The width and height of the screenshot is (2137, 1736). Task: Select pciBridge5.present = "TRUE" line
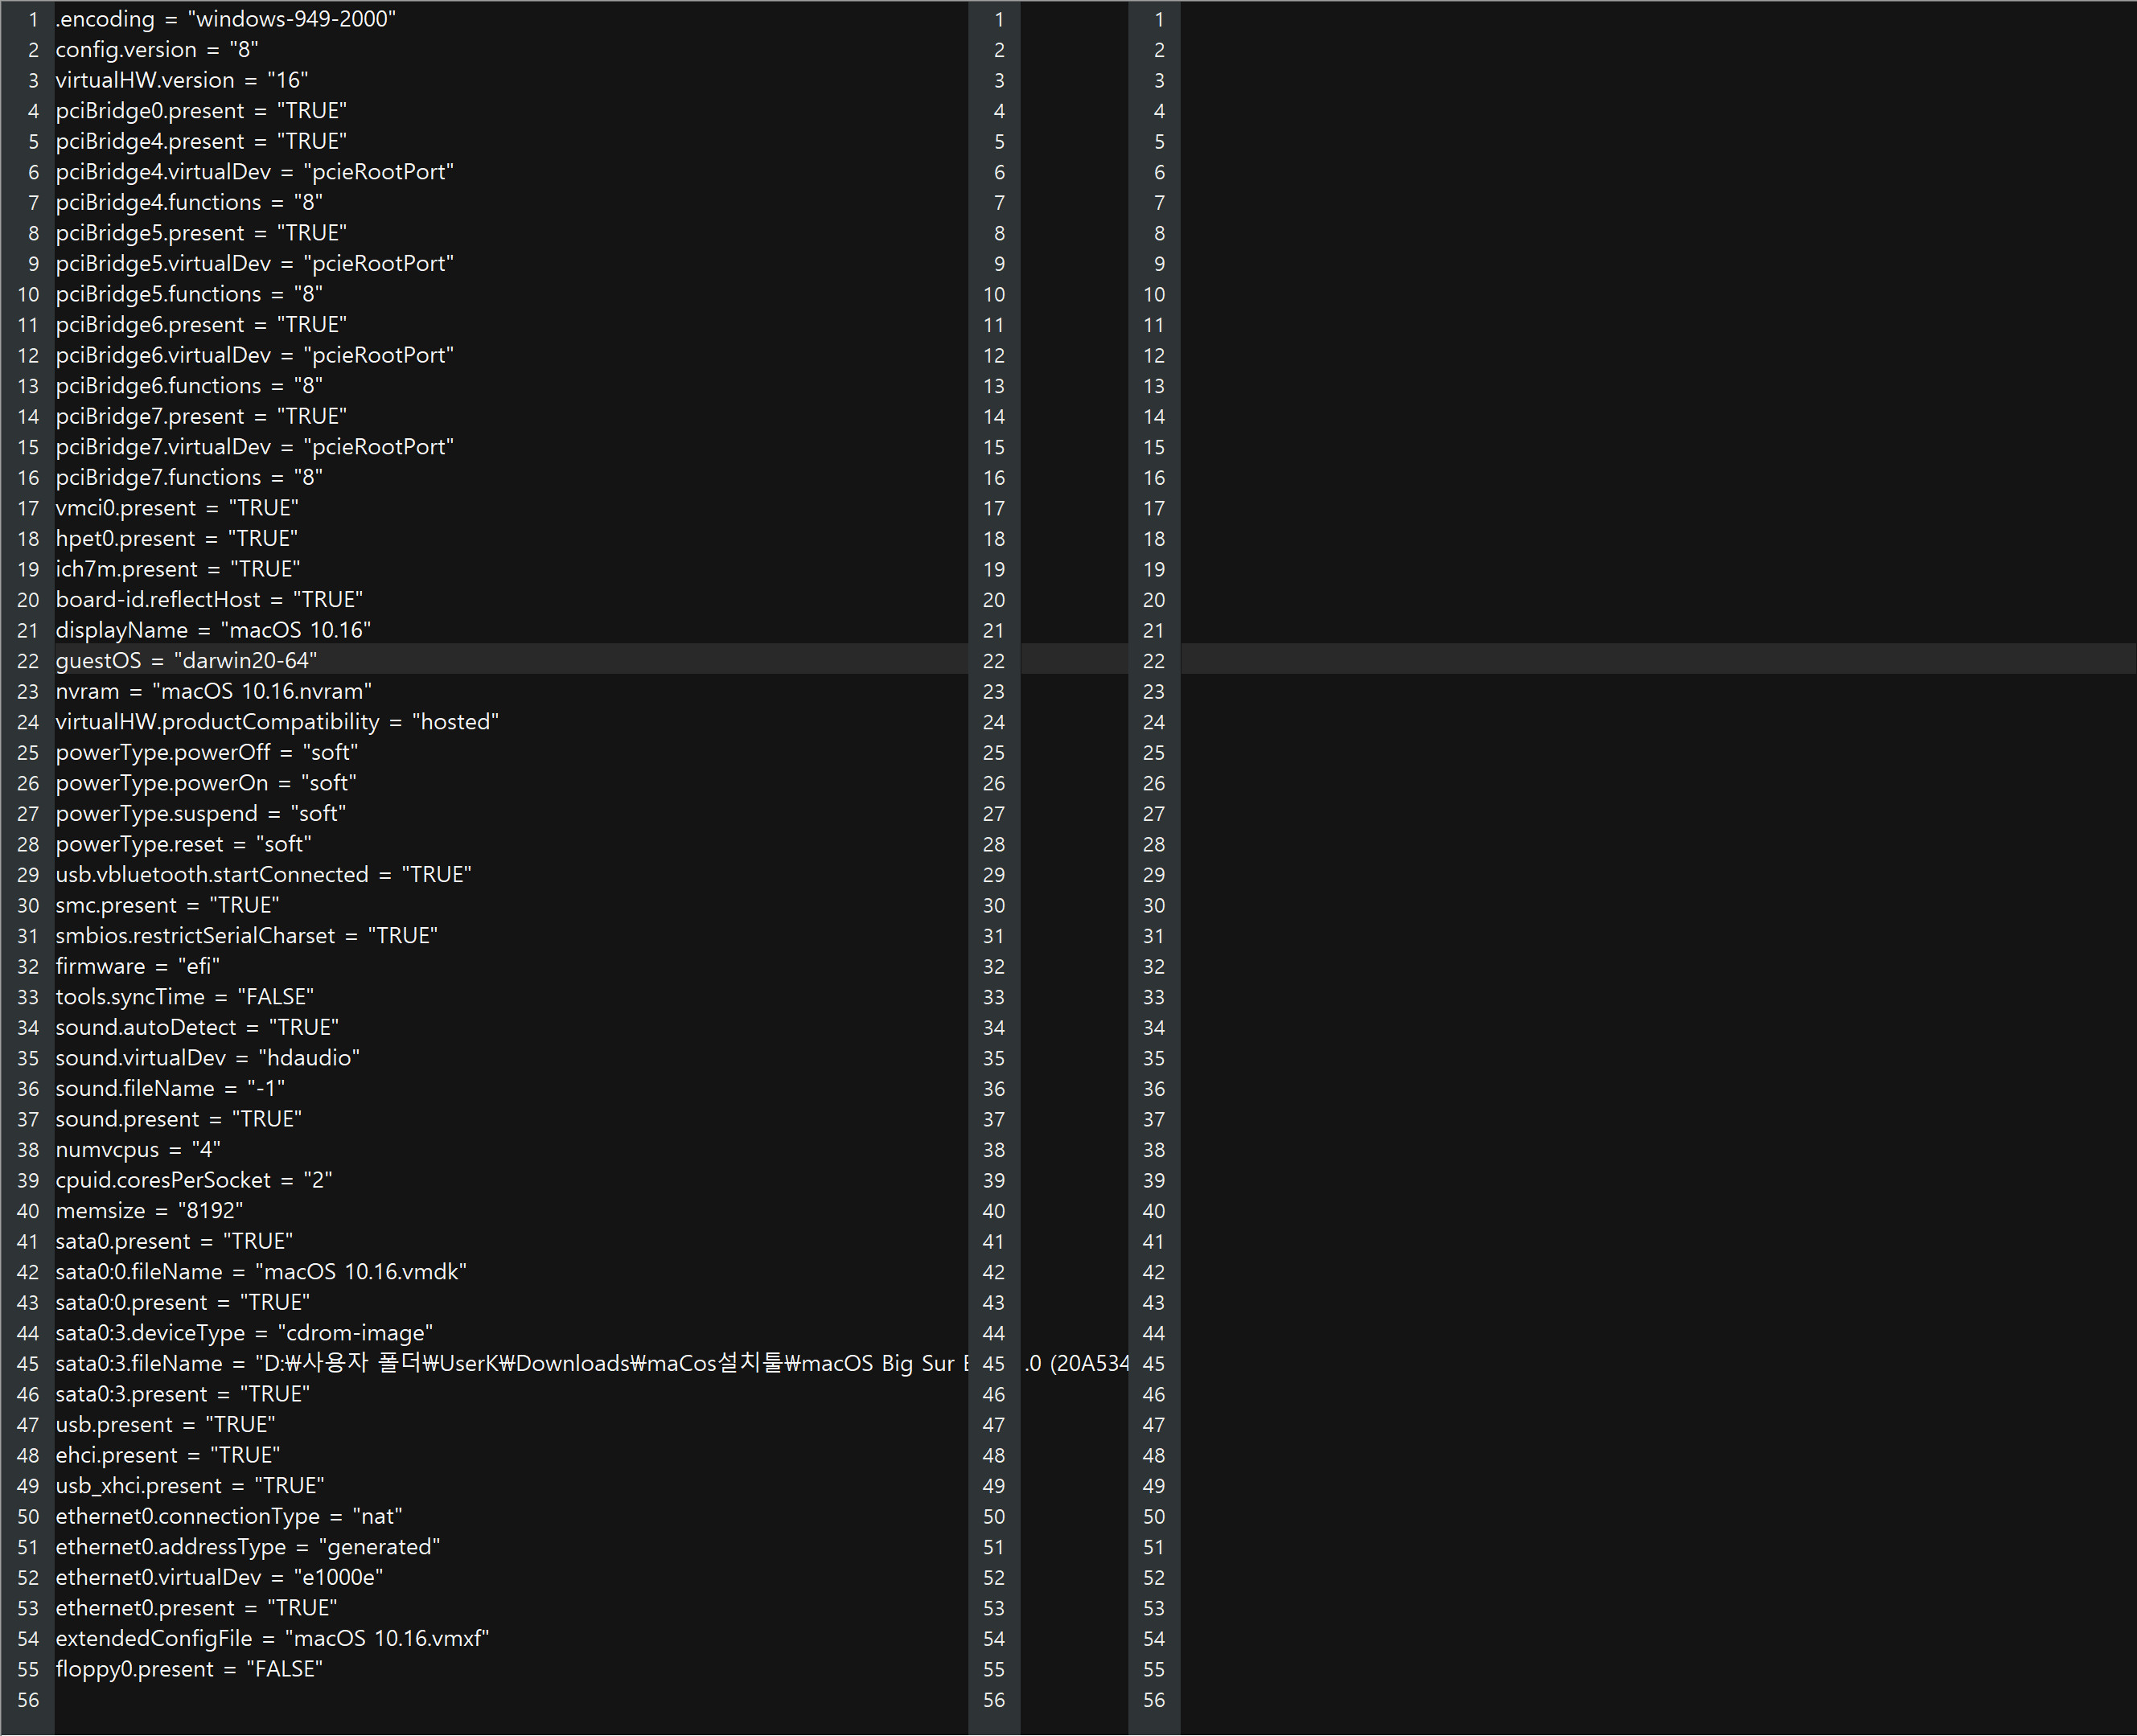coord(201,233)
